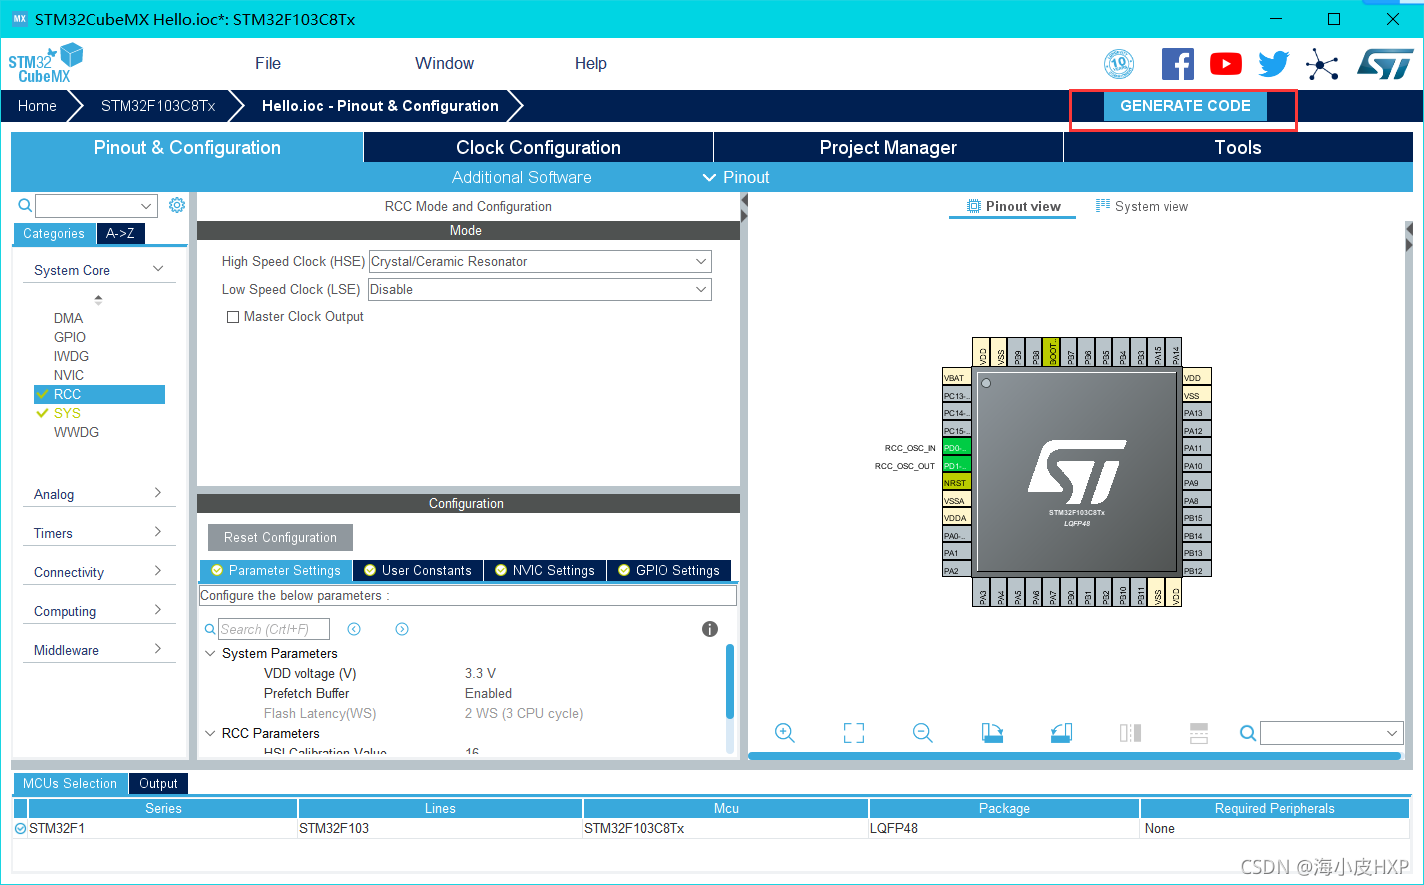Open the File menu
The width and height of the screenshot is (1424, 885).
[268, 63]
